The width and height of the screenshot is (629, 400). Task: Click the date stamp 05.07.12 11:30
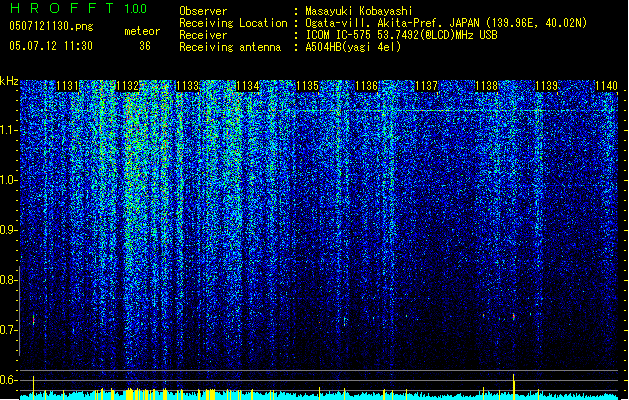point(51,45)
